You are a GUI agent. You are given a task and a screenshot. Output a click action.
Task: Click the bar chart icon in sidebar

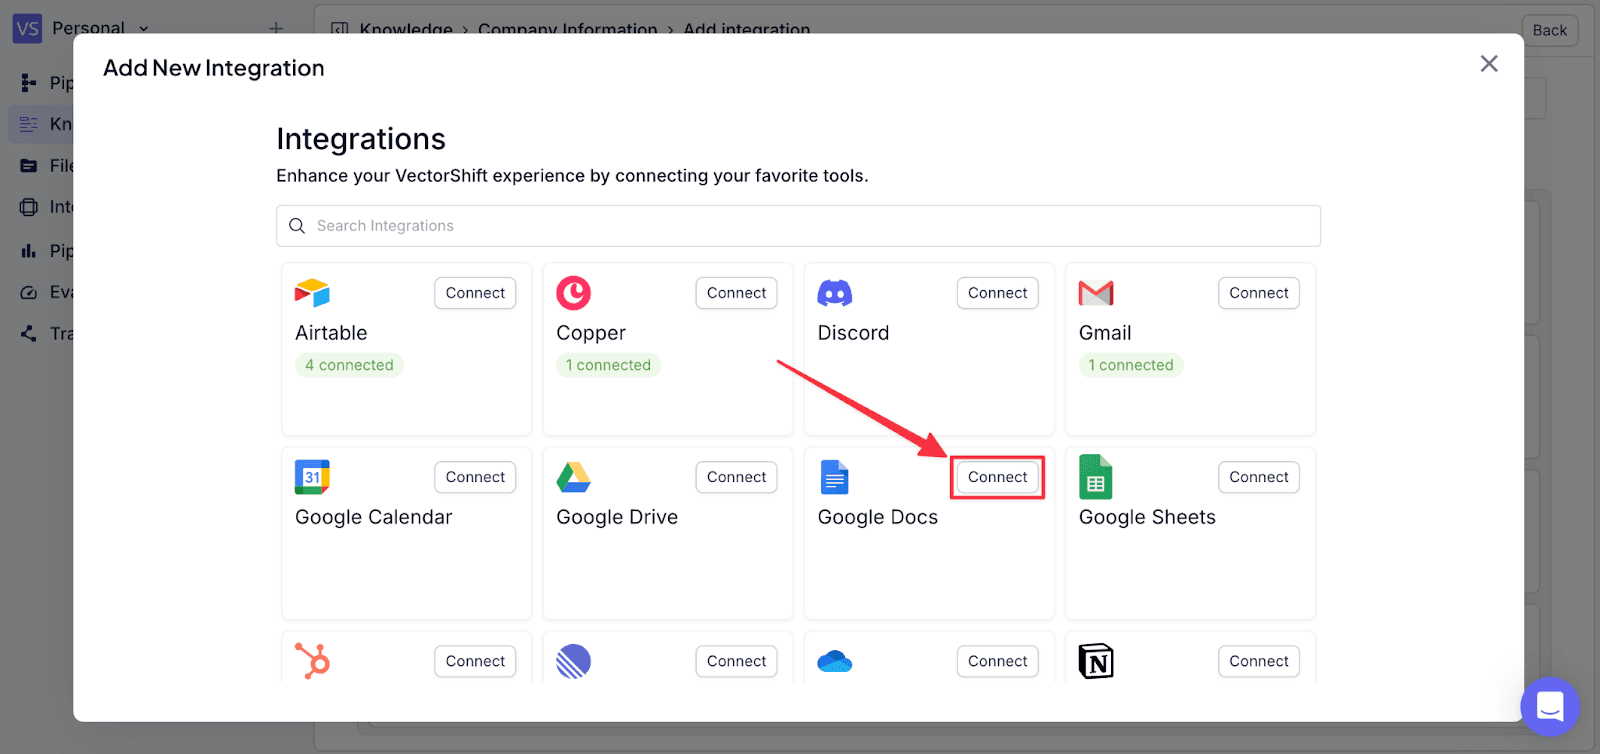point(29,251)
